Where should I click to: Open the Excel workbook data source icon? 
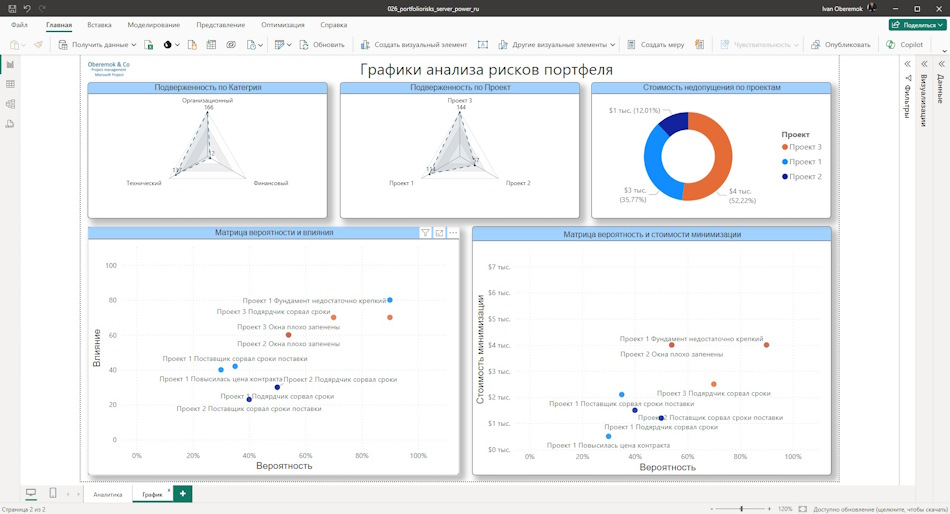tap(148, 45)
